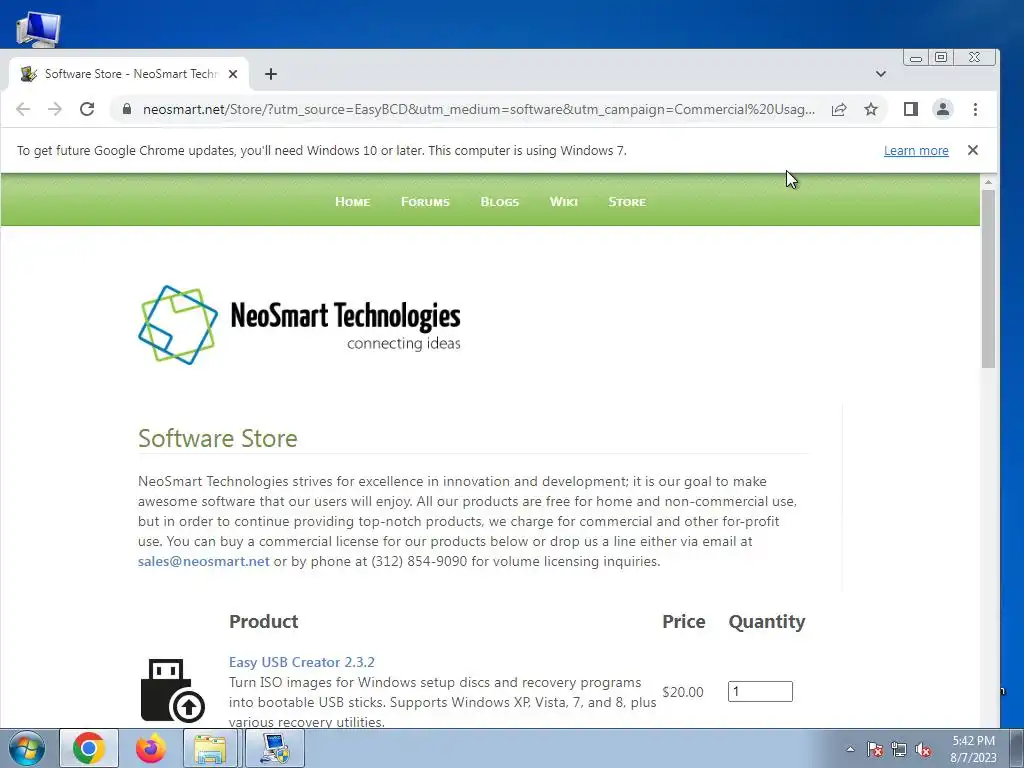Click the network tray icon
Screen dimensions: 1024x768
pyautogui.click(x=899, y=749)
